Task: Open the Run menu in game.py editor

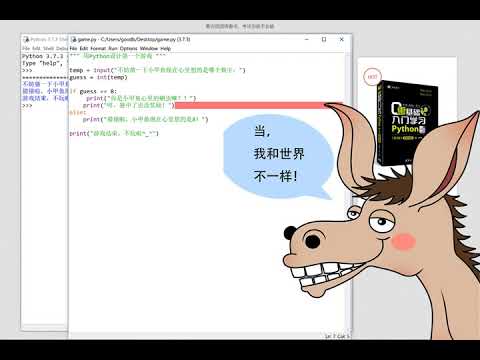Action: pos(113,48)
